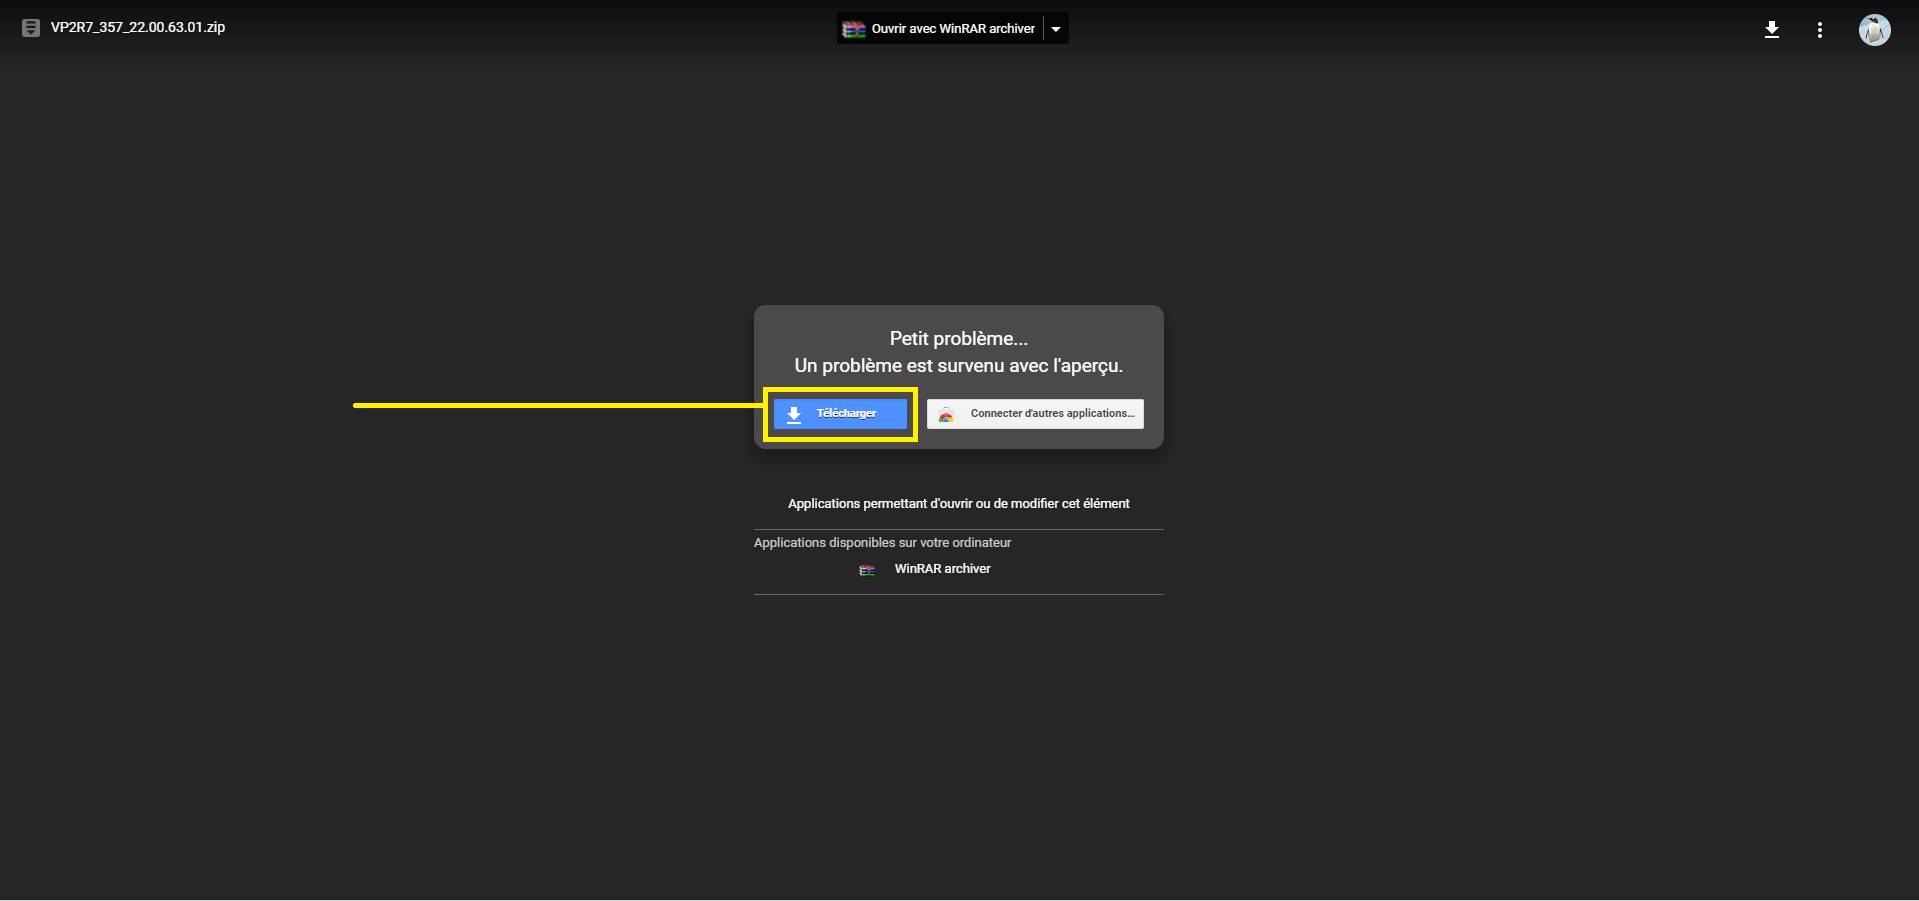Click 'Applications disponibles sur votre ordinateur' label

pyautogui.click(x=882, y=543)
